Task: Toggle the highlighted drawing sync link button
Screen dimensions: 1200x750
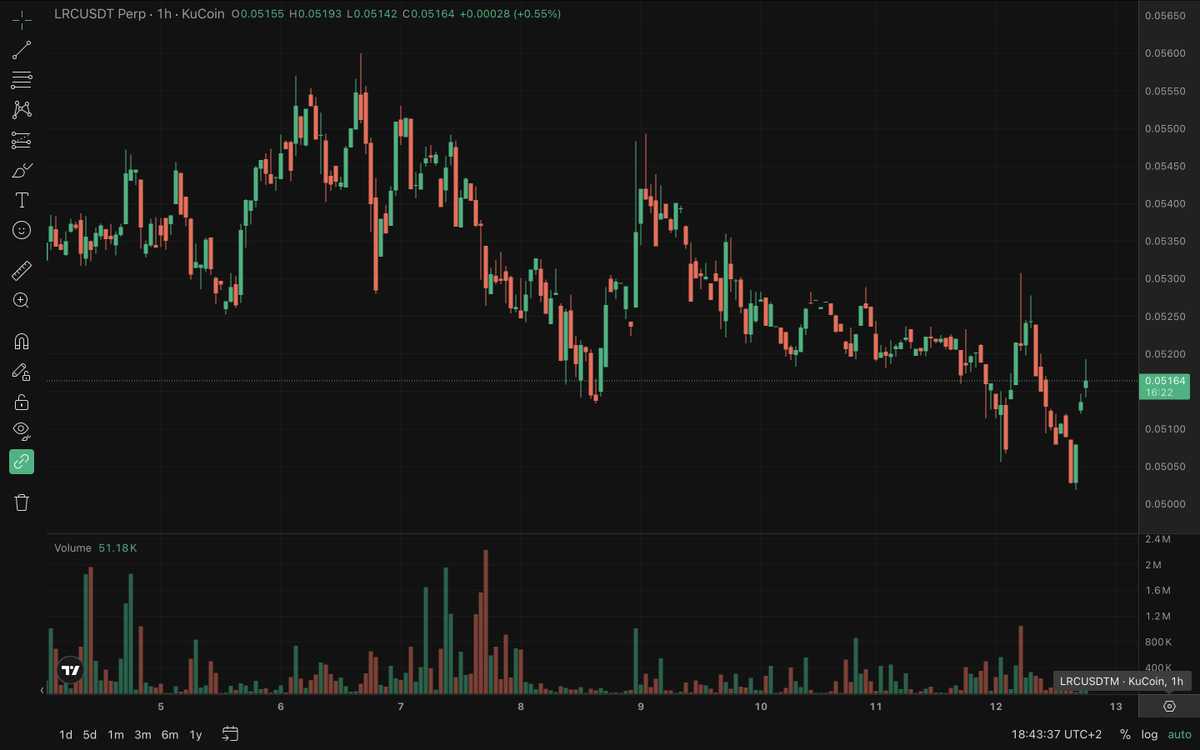Action: [21, 461]
